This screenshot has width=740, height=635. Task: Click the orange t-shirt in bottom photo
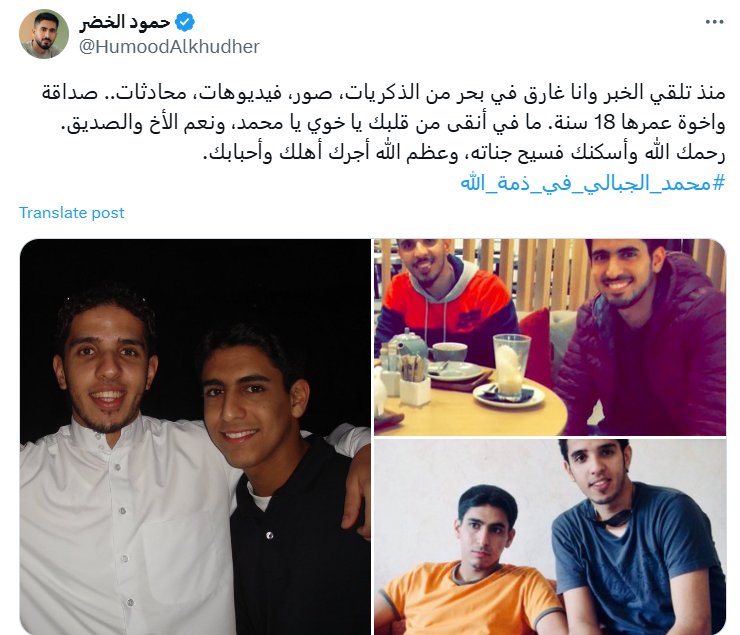click(x=467, y=599)
